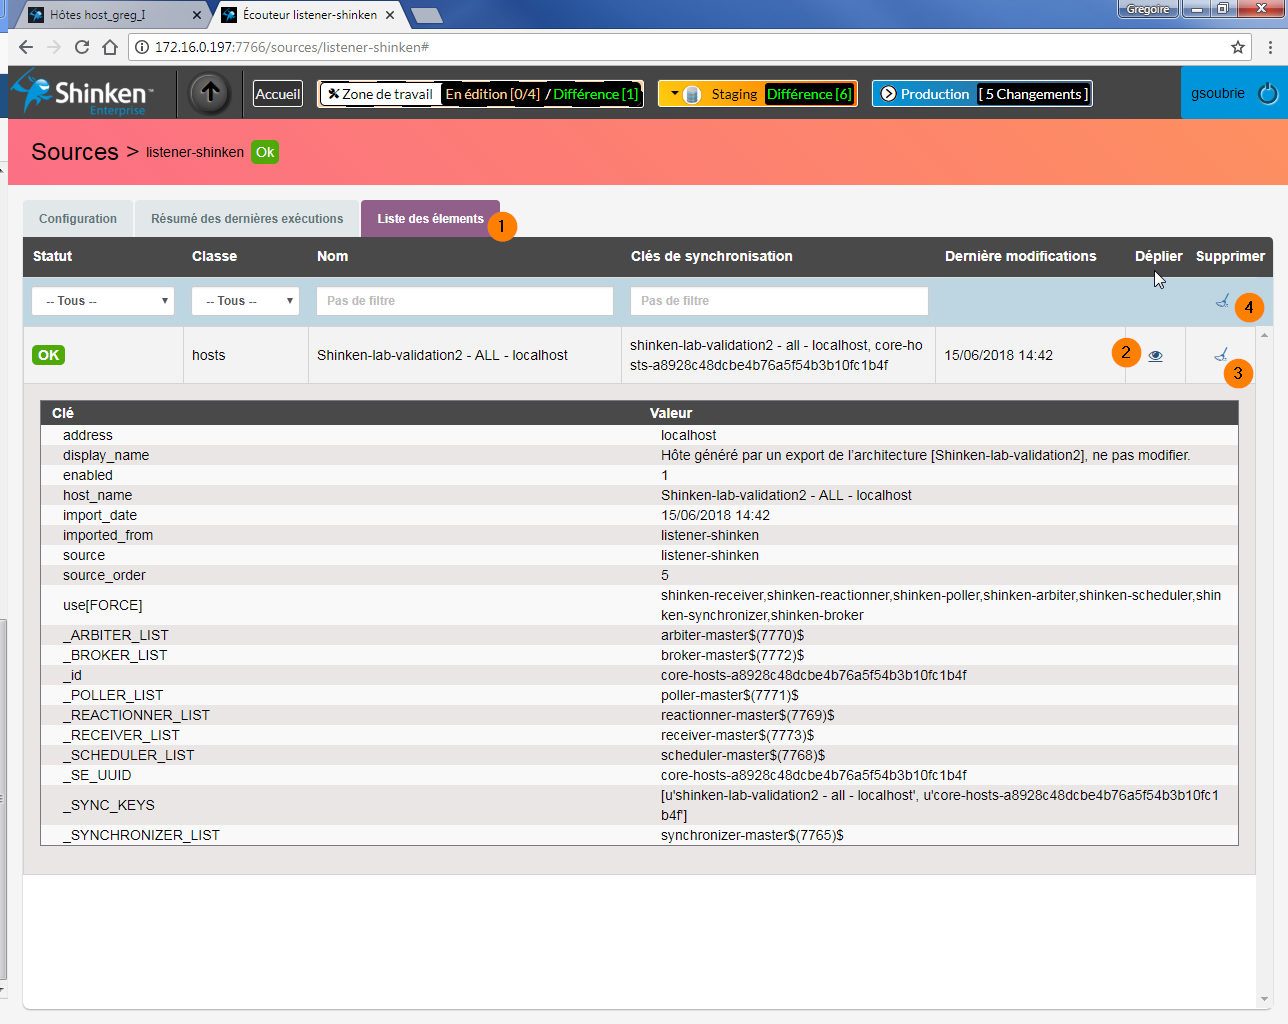Open Chrome three-dot menu
Screen dimensions: 1288x1024
[x=1270, y=47]
